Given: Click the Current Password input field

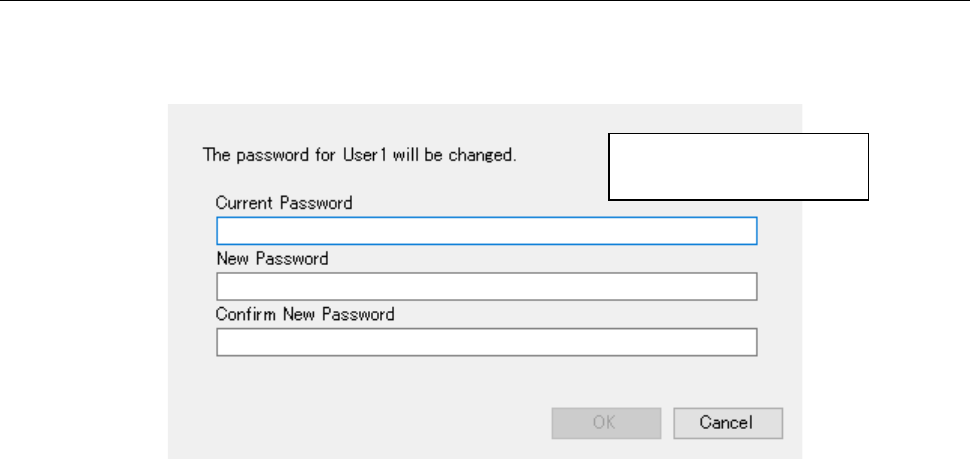Looking at the screenshot, I should 486,232.
